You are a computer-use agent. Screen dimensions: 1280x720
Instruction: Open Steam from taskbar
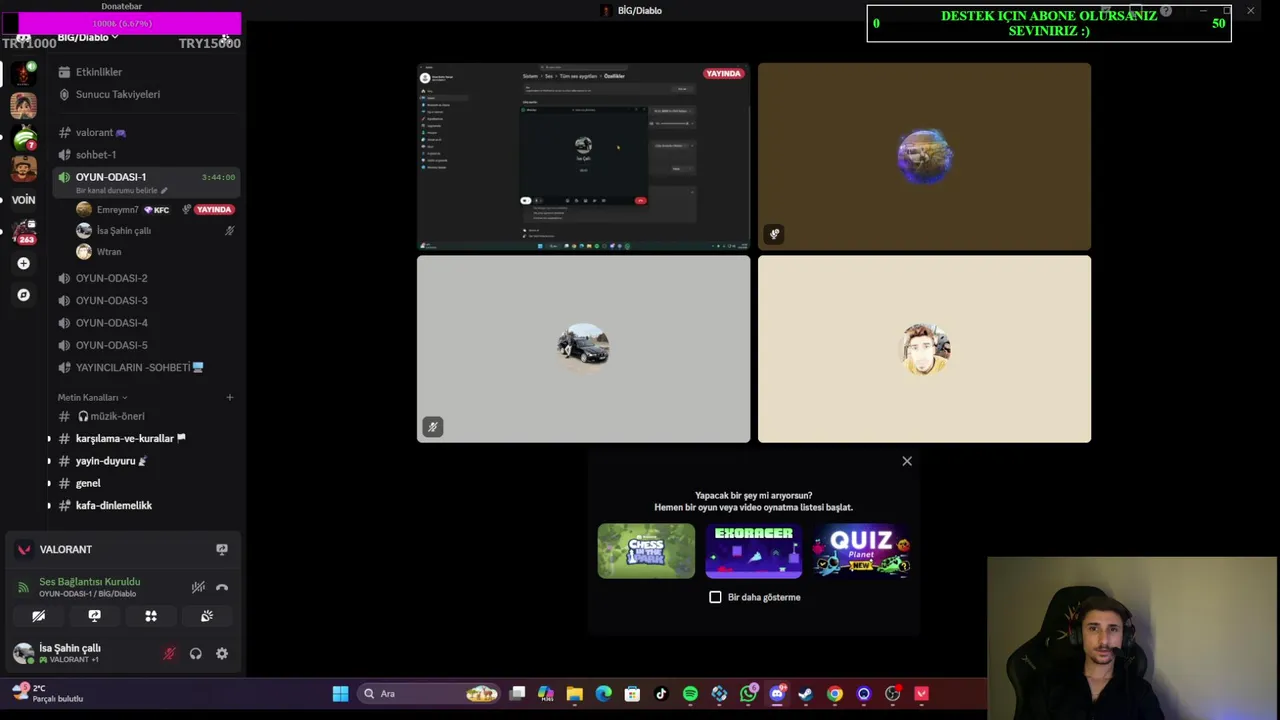click(805, 694)
